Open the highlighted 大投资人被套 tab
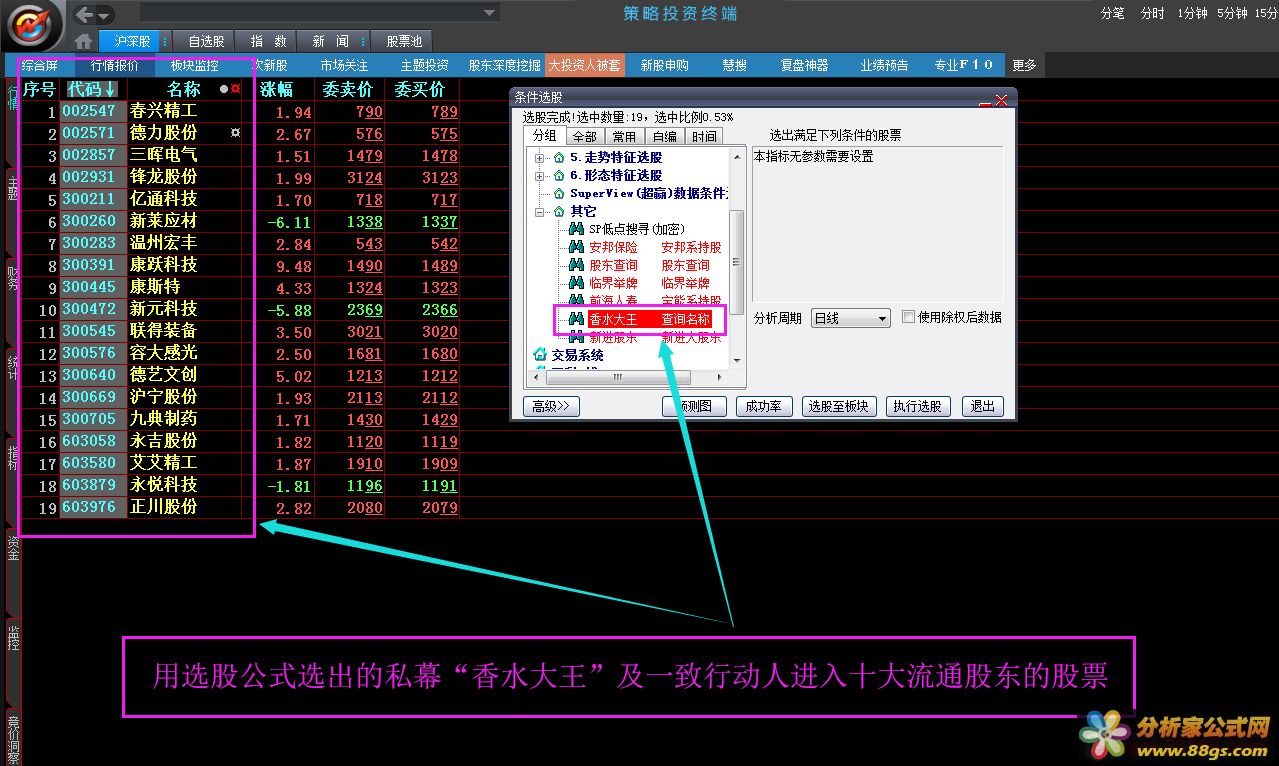Viewport: 1279px width, 766px height. [584, 65]
